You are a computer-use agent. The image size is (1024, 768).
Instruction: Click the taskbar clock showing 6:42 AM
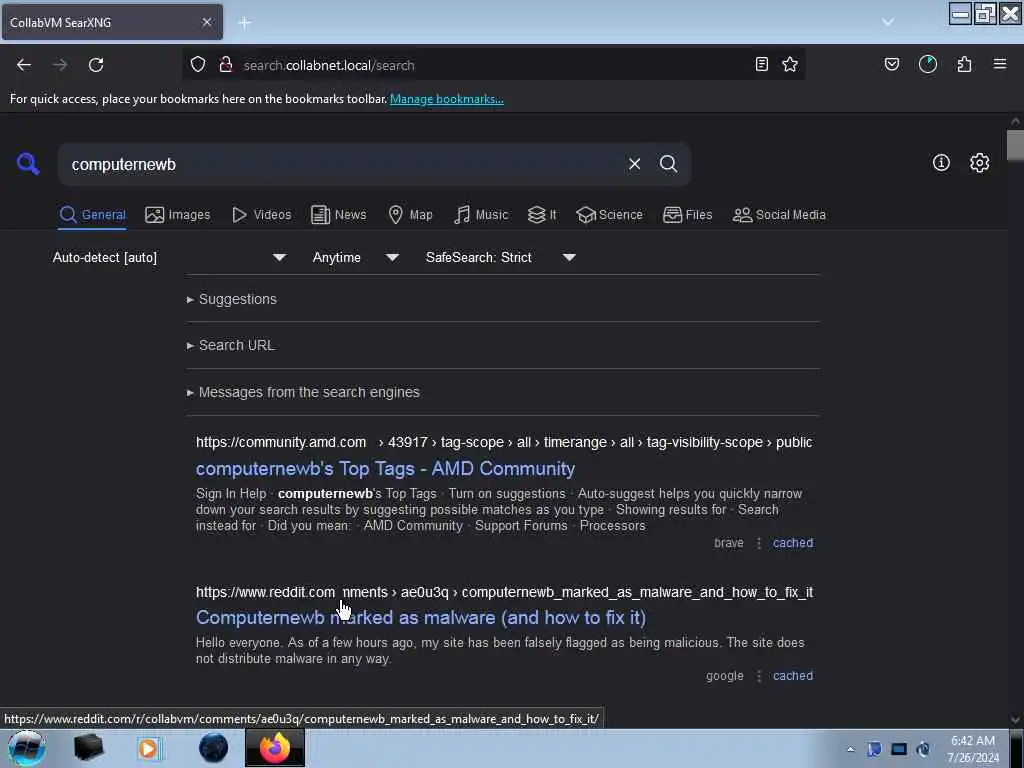(972, 749)
